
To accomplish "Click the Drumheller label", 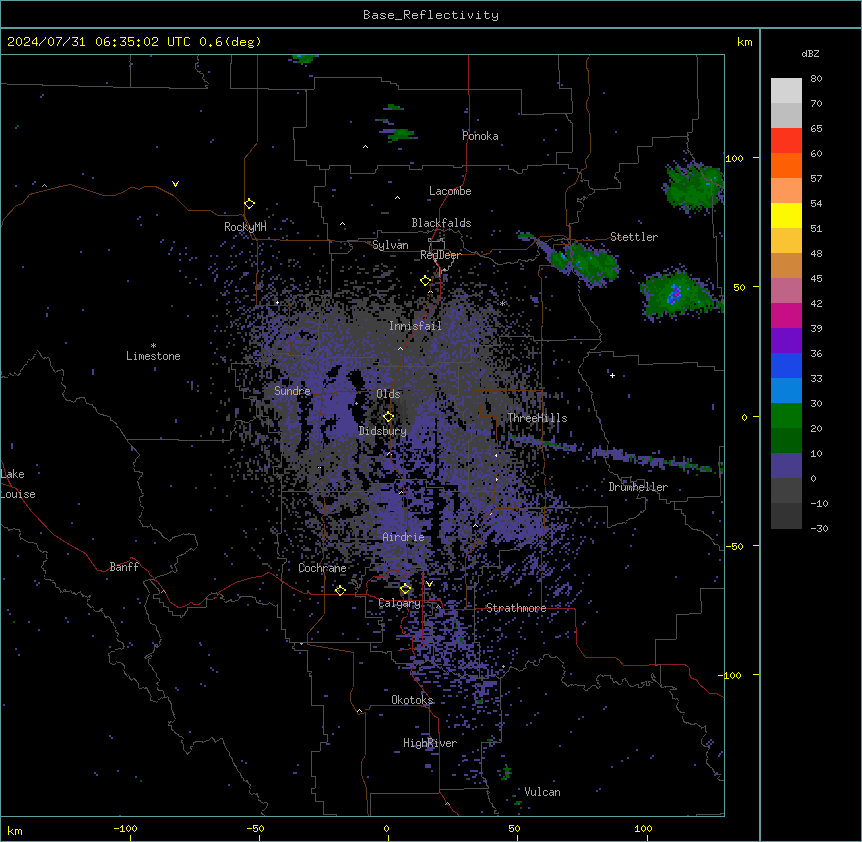I will pyautogui.click(x=638, y=487).
